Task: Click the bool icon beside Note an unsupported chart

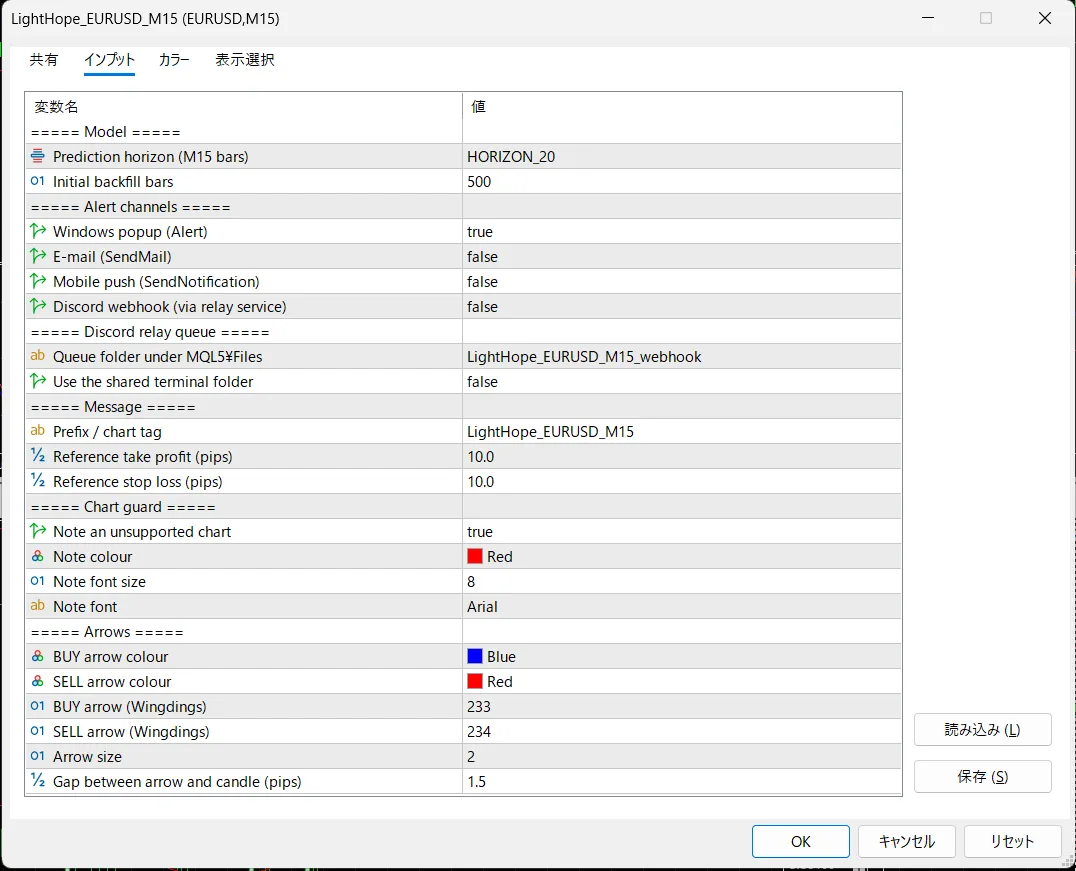Action: click(x=38, y=531)
